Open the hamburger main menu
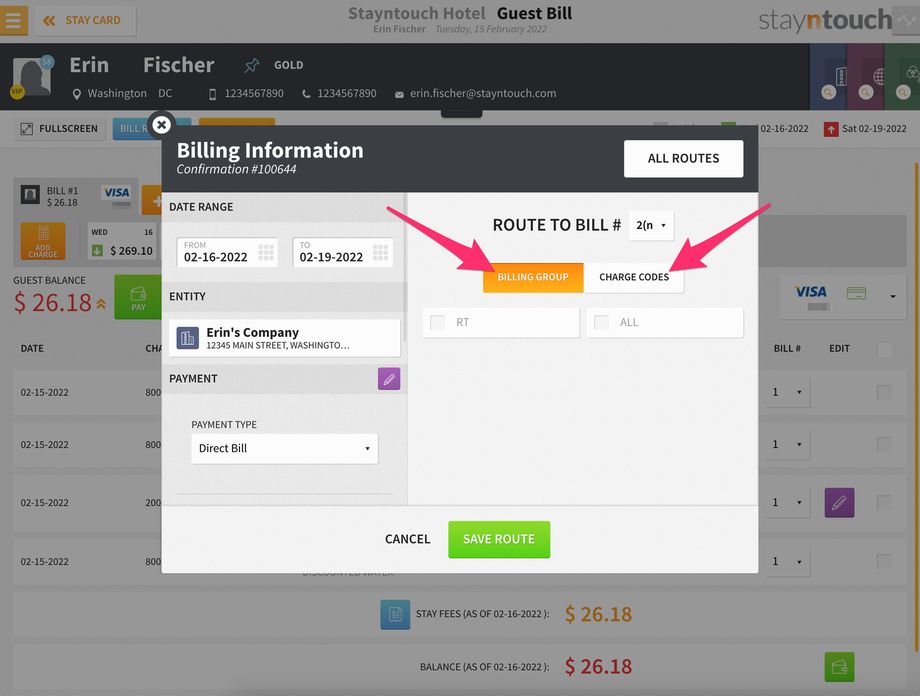This screenshot has width=920, height=696. point(13,21)
